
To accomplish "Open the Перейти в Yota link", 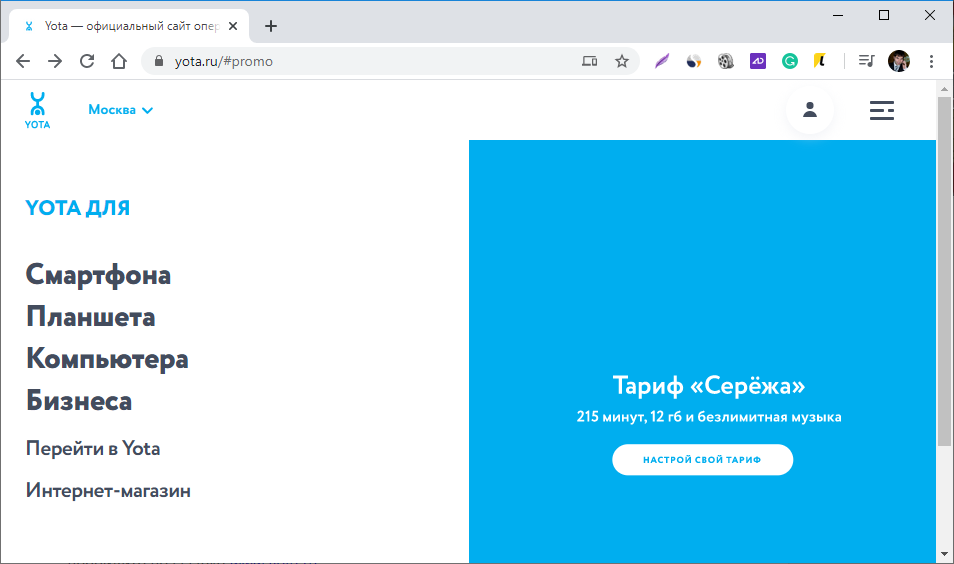I will [93, 448].
